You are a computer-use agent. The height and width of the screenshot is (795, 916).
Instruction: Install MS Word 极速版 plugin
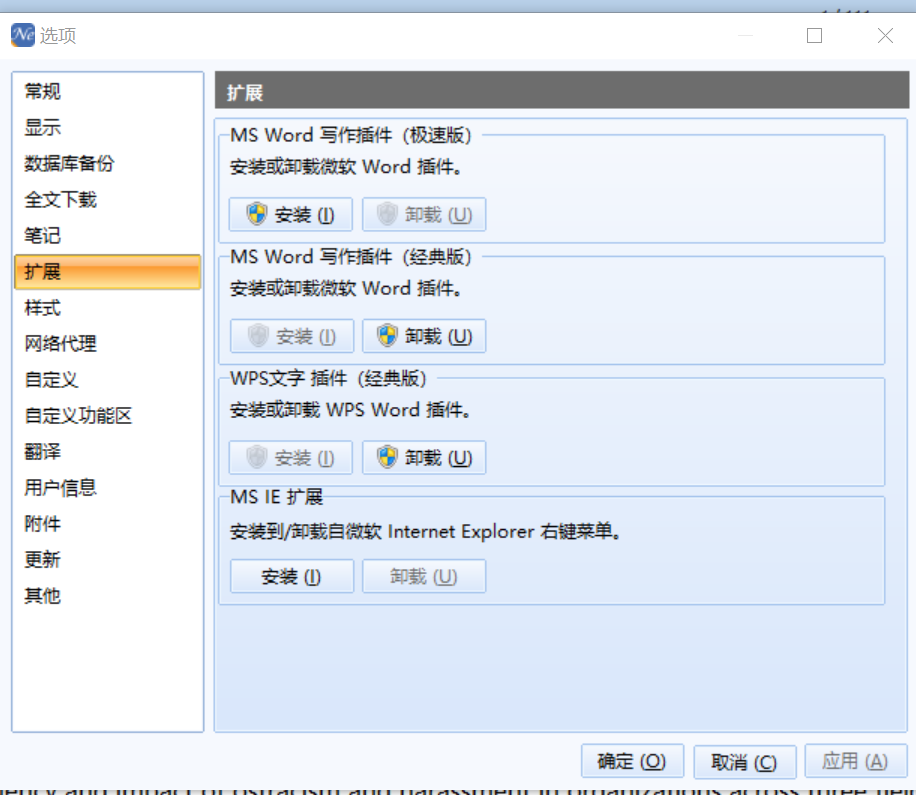click(291, 214)
